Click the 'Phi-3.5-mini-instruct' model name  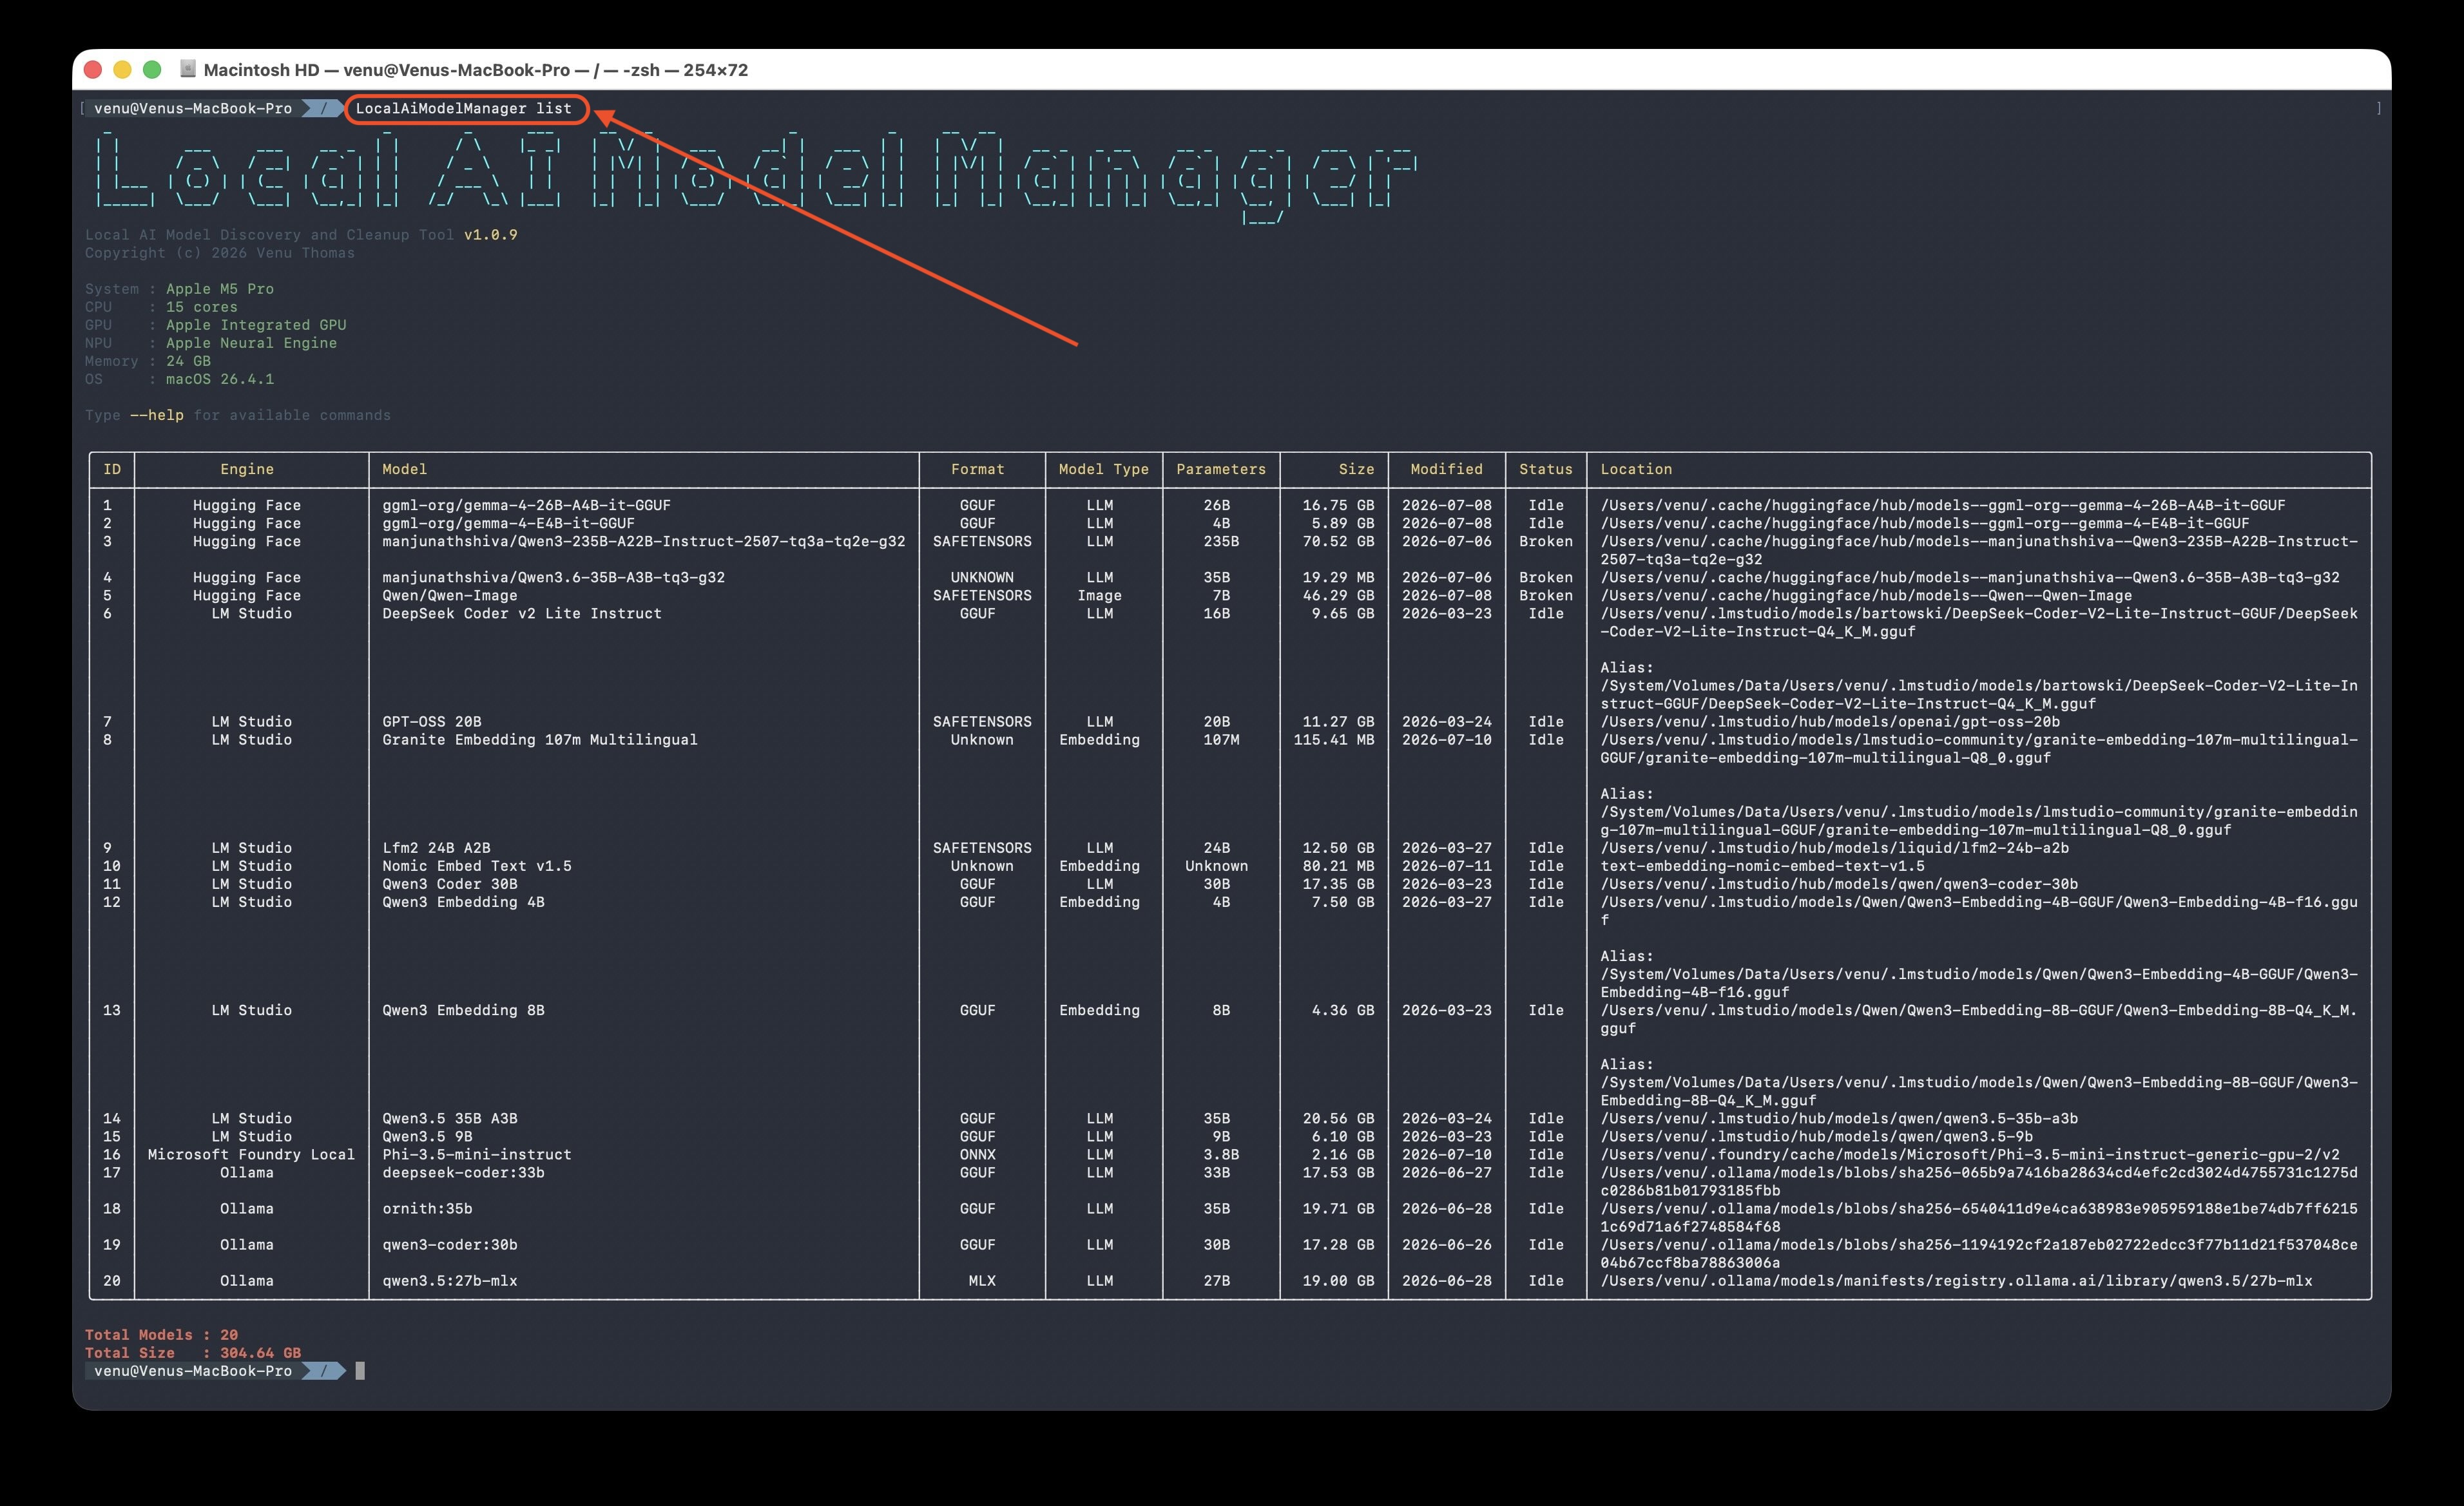coord(477,1154)
